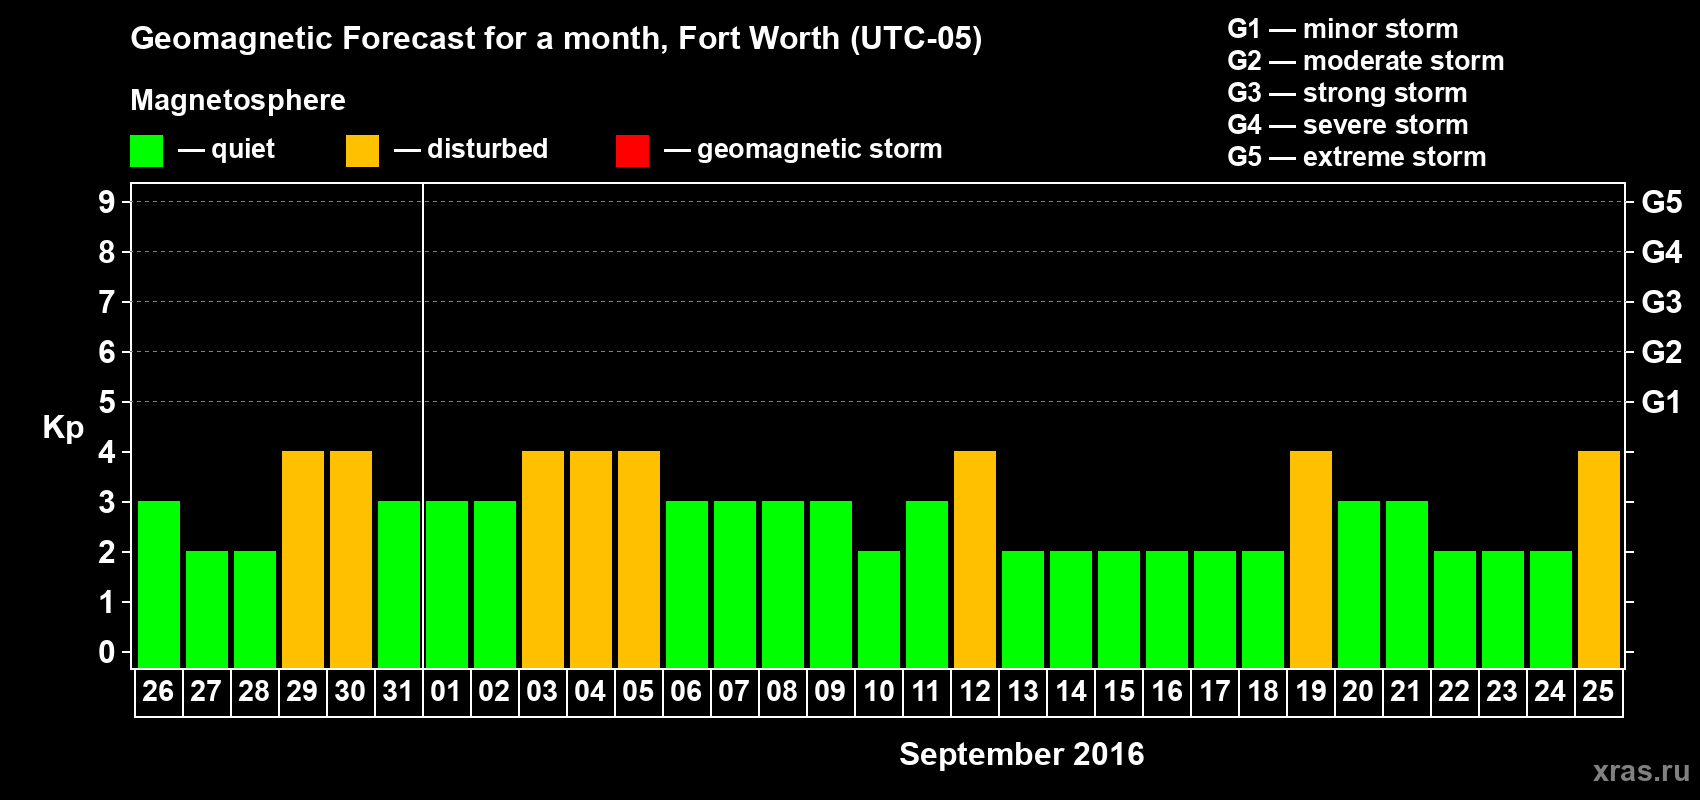Click the Kp axis value 9

107,202
